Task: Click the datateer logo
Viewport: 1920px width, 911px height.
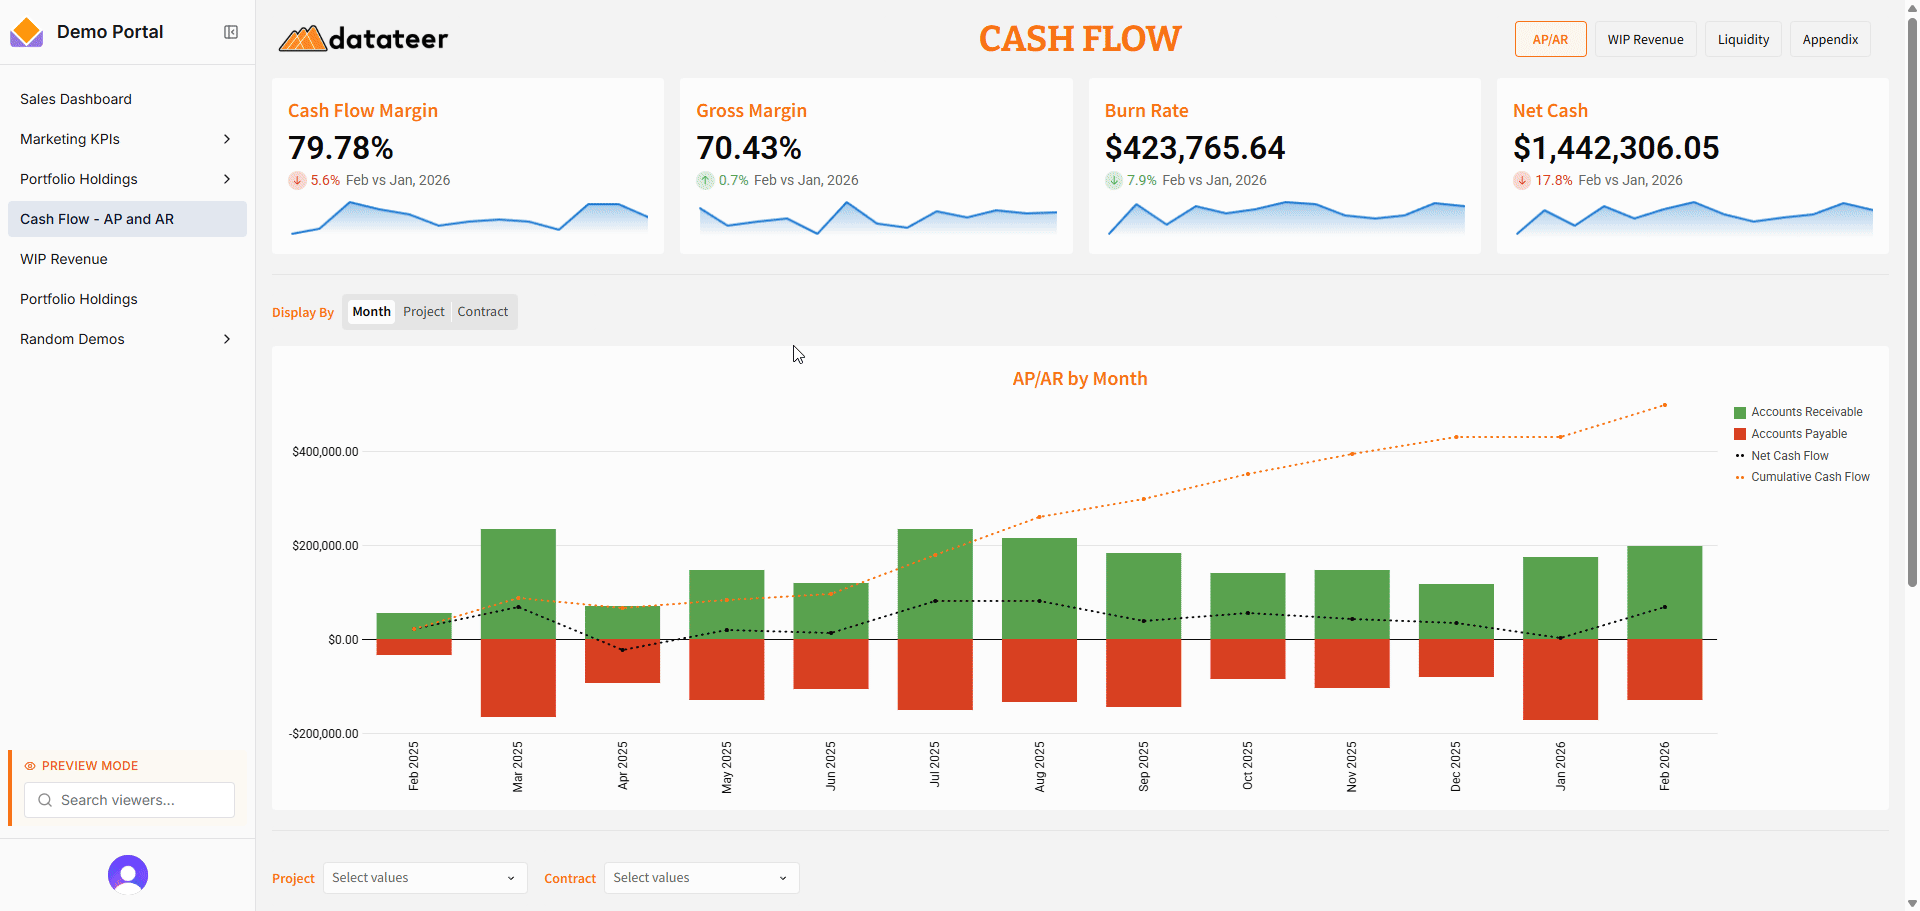Action: coord(363,39)
